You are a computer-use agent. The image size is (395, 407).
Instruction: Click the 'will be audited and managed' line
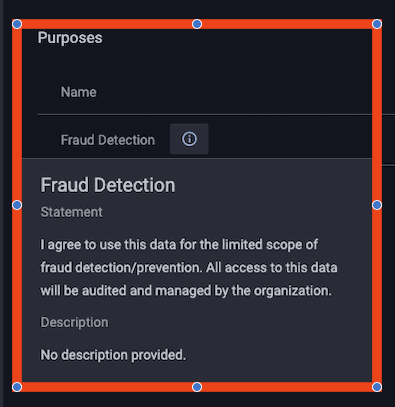coord(186,291)
